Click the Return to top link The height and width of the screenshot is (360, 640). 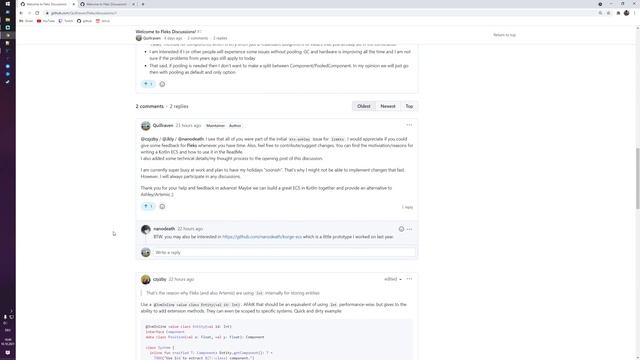pyautogui.click(x=504, y=35)
